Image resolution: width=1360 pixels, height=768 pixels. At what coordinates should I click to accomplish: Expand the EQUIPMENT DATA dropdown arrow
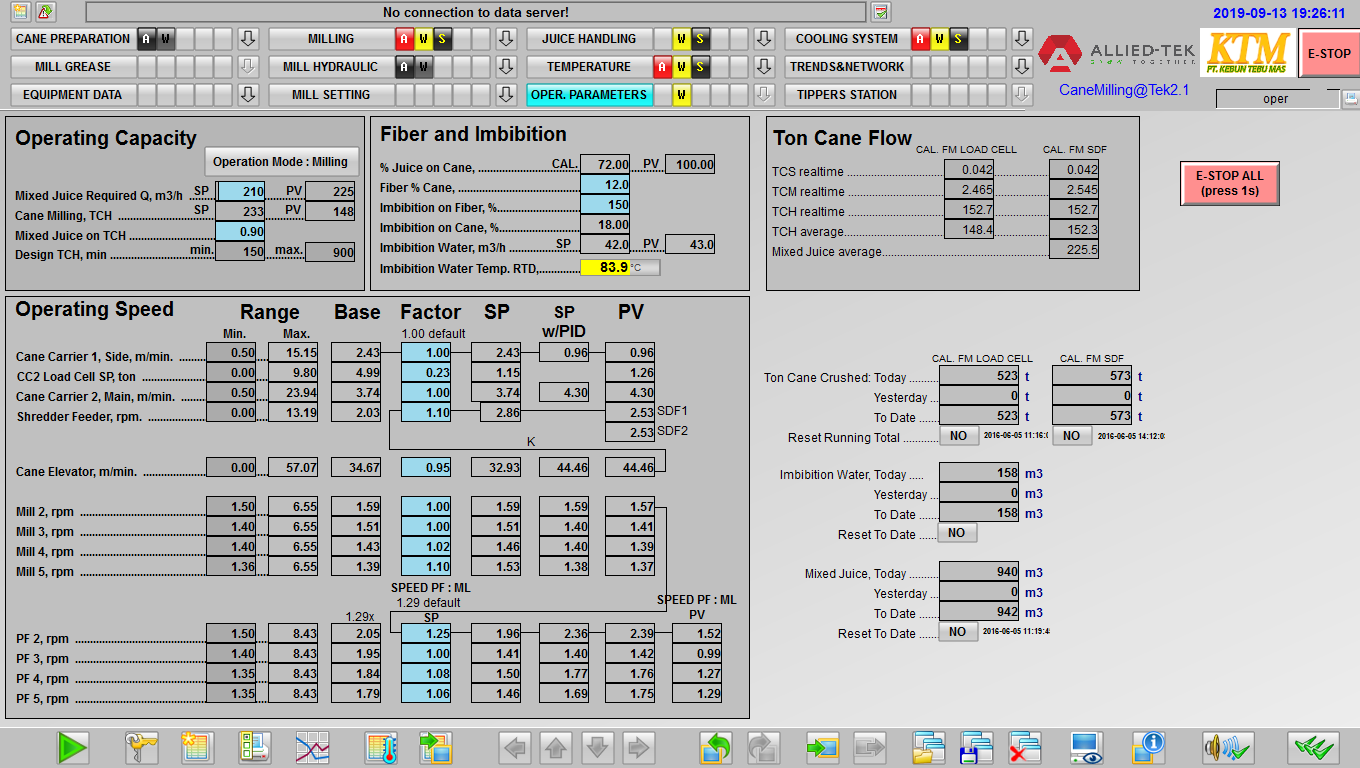pos(249,95)
